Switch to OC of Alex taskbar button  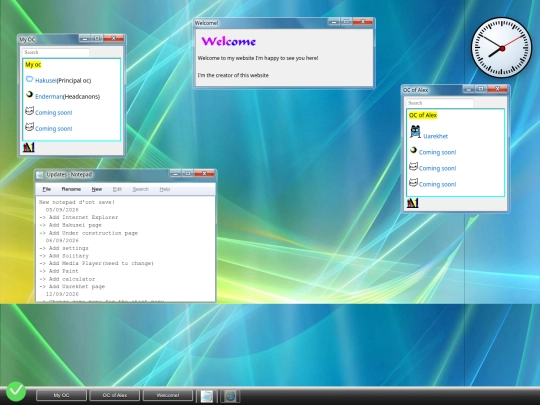pyautogui.click(x=115, y=395)
